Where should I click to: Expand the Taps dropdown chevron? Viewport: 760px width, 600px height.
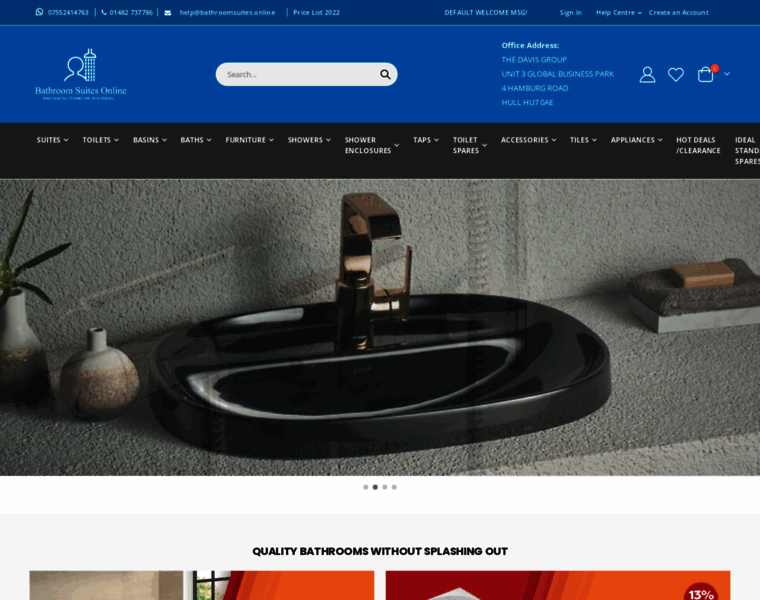point(436,140)
